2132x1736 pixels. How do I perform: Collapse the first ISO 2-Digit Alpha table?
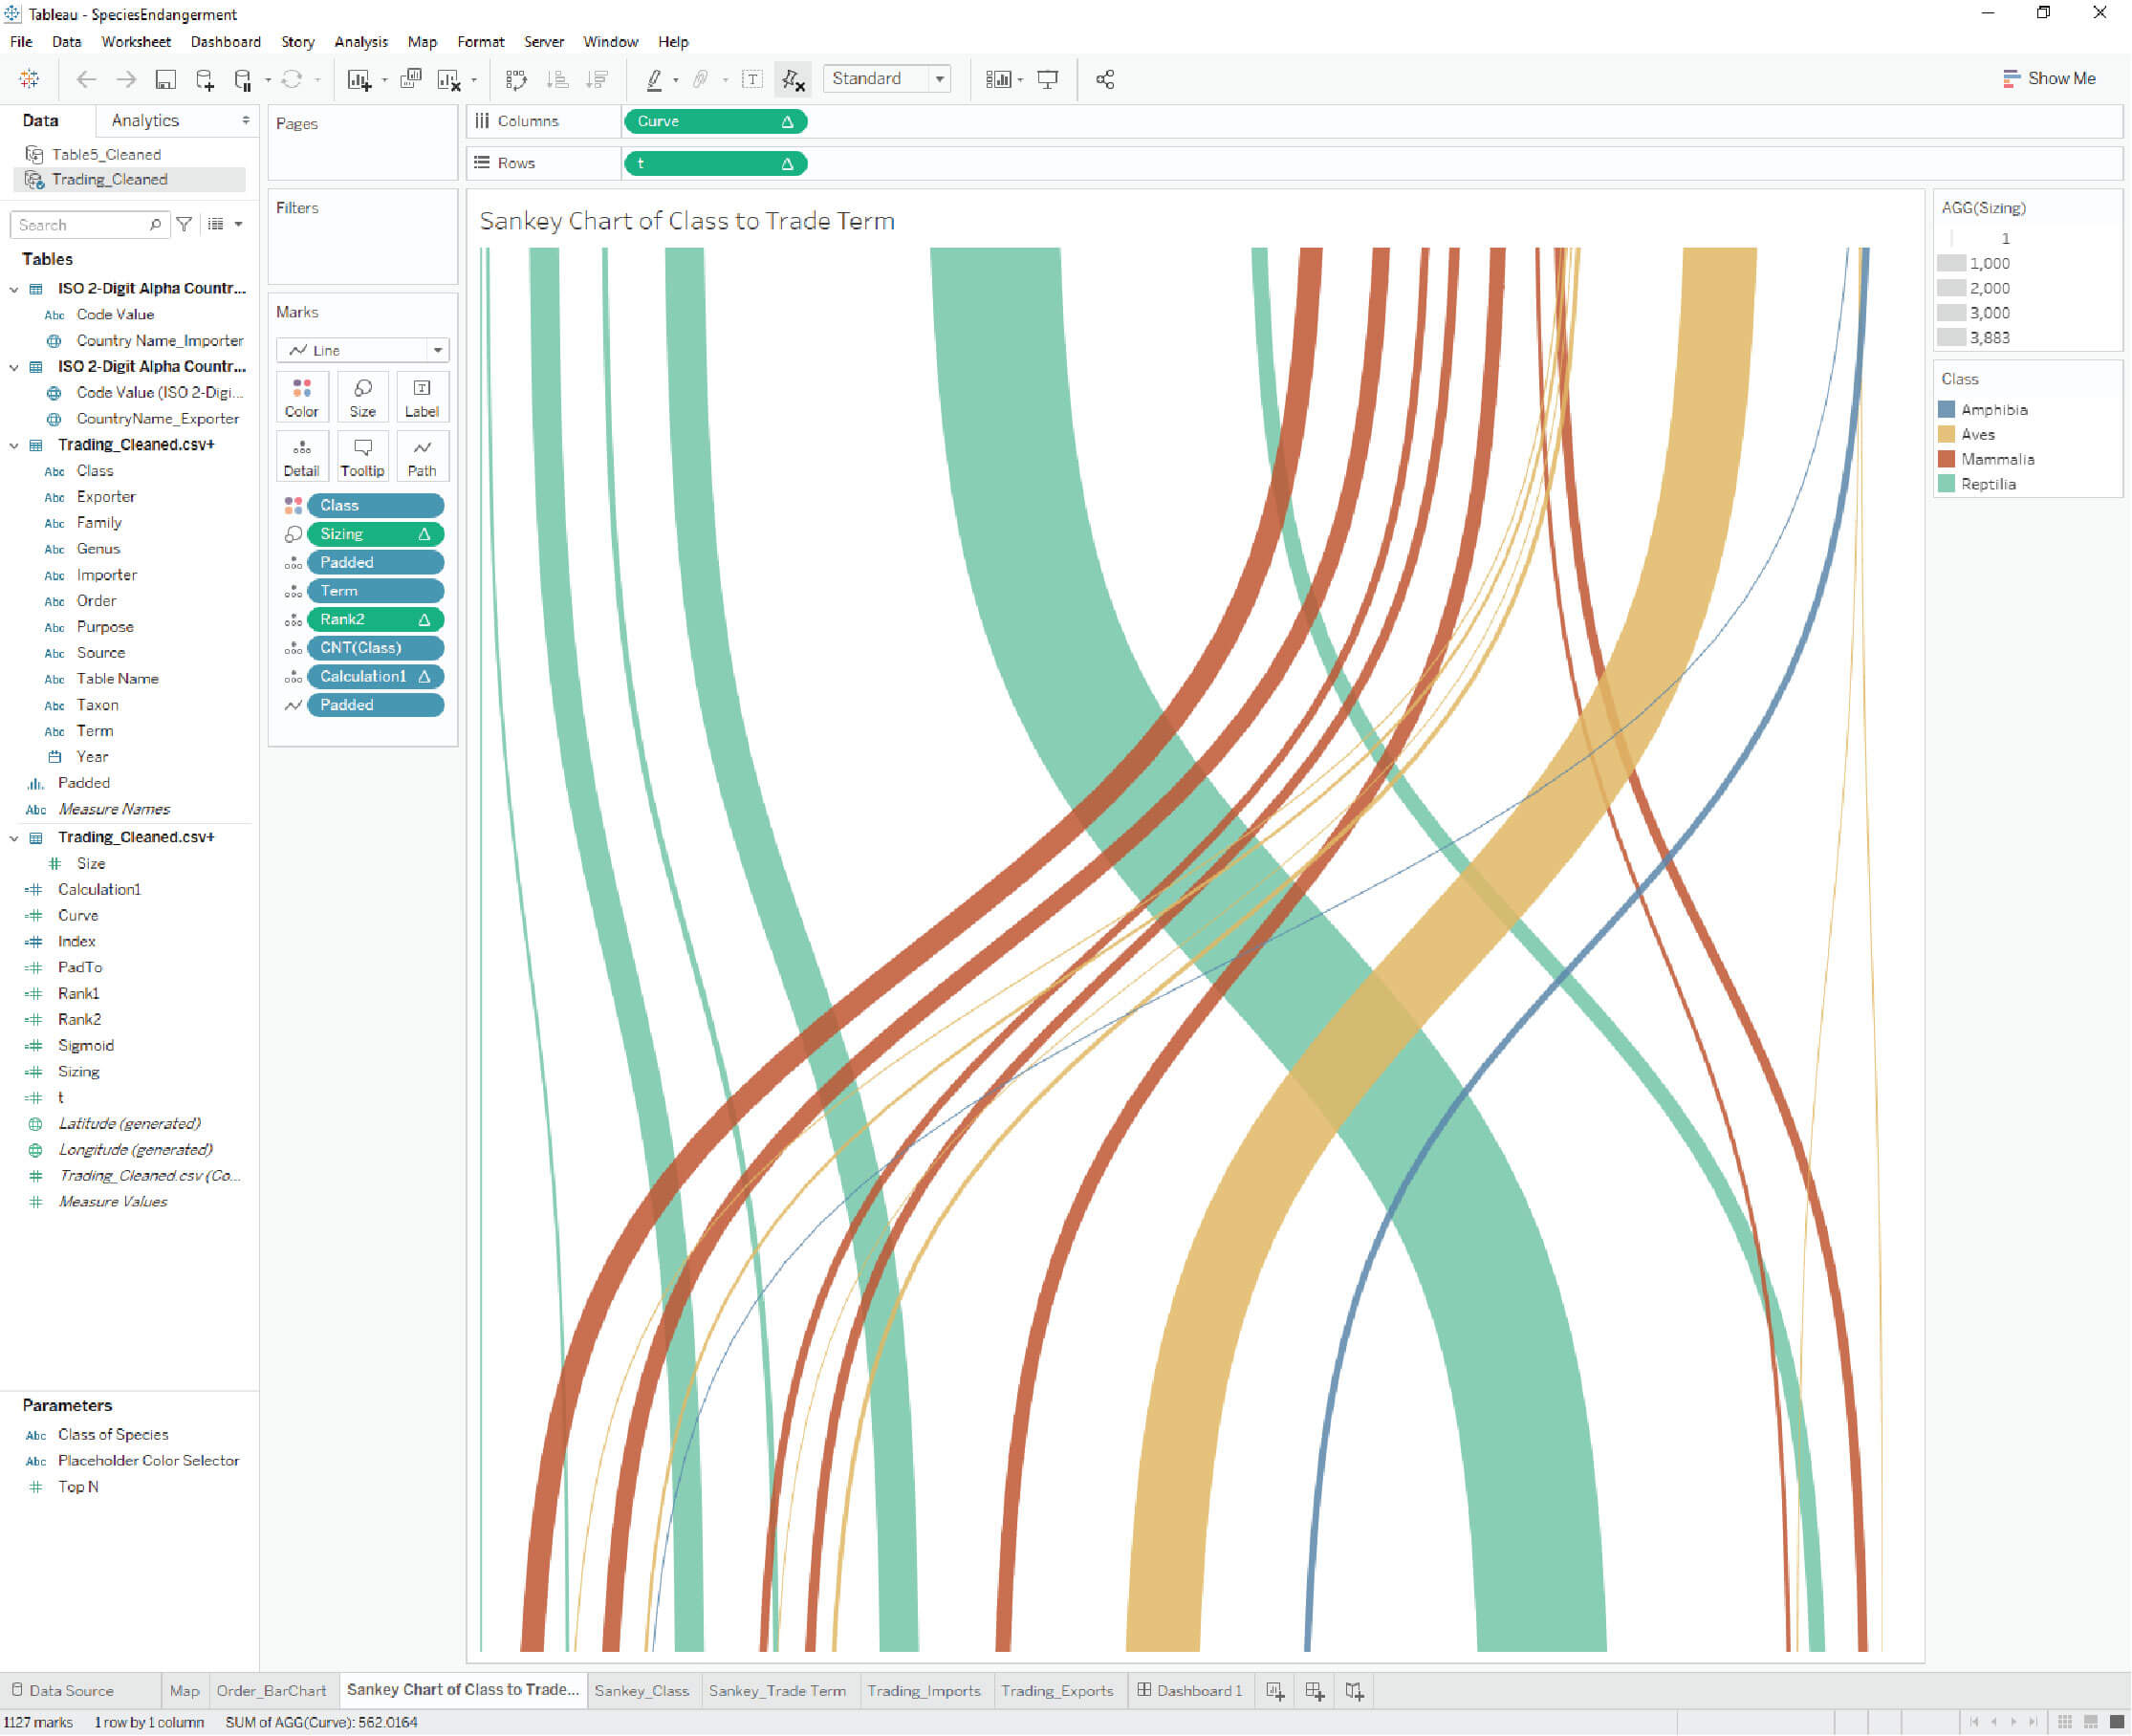tap(14, 289)
